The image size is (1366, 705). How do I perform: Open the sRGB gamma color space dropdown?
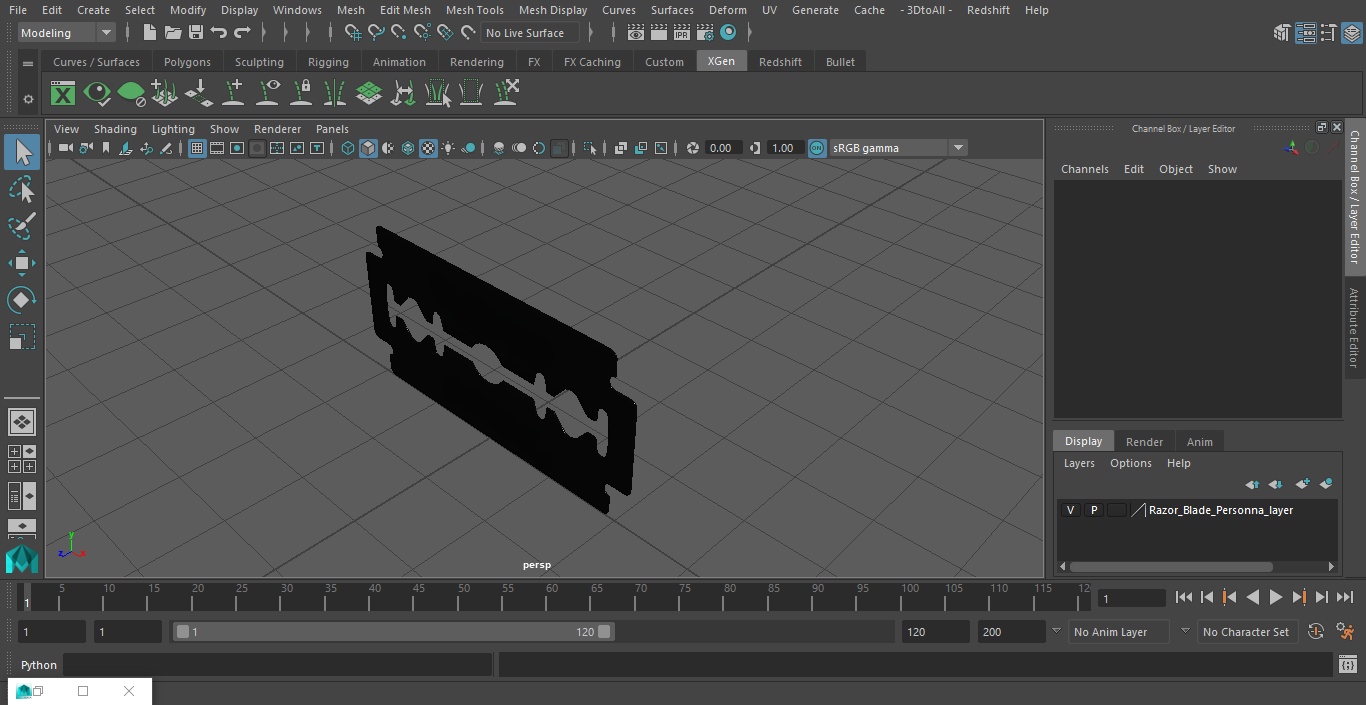tap(898, 148)
